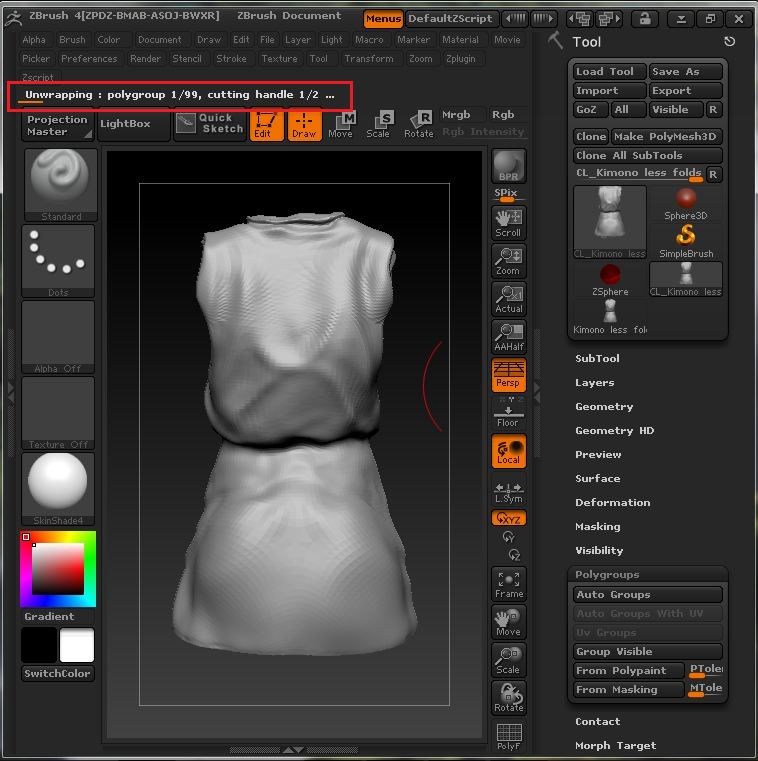The width and height of the screenshot is (758, 761).
Task: Click the Actual size icon
Action: pos(509,299)
